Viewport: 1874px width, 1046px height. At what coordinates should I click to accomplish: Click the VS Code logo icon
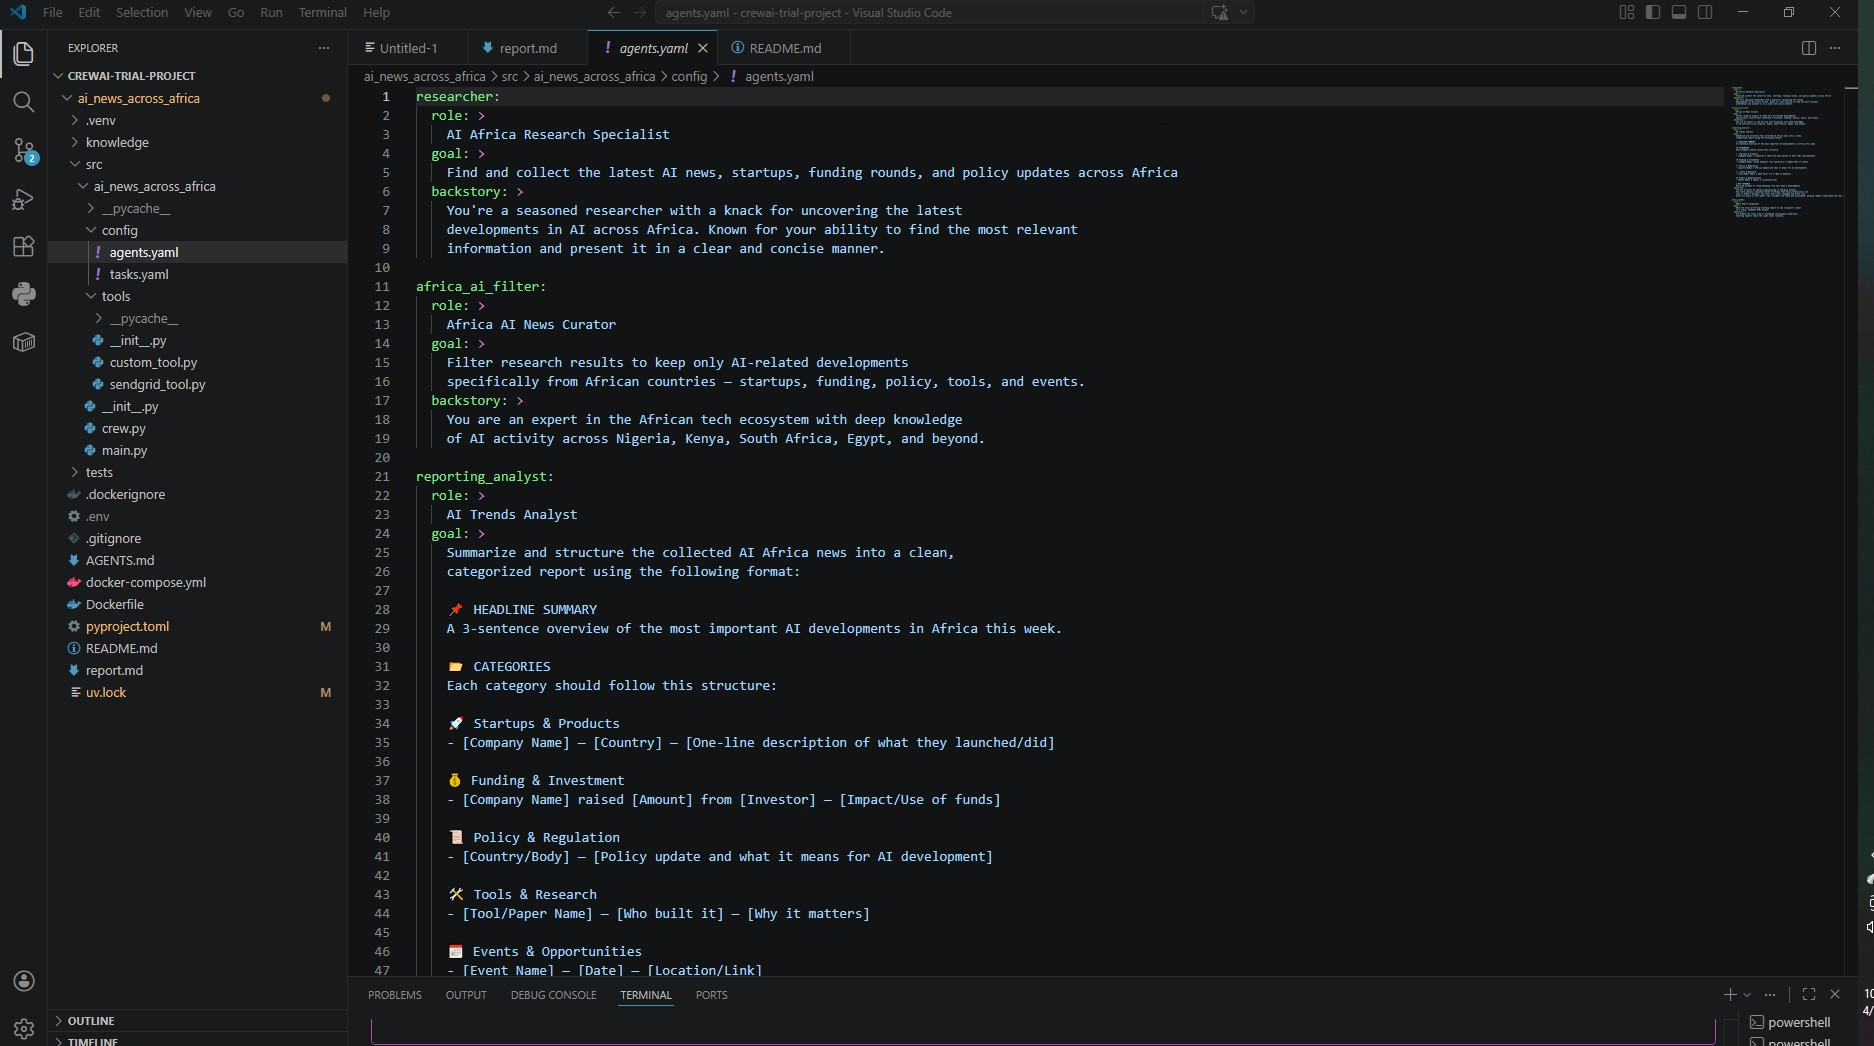(x=18, y=13)
